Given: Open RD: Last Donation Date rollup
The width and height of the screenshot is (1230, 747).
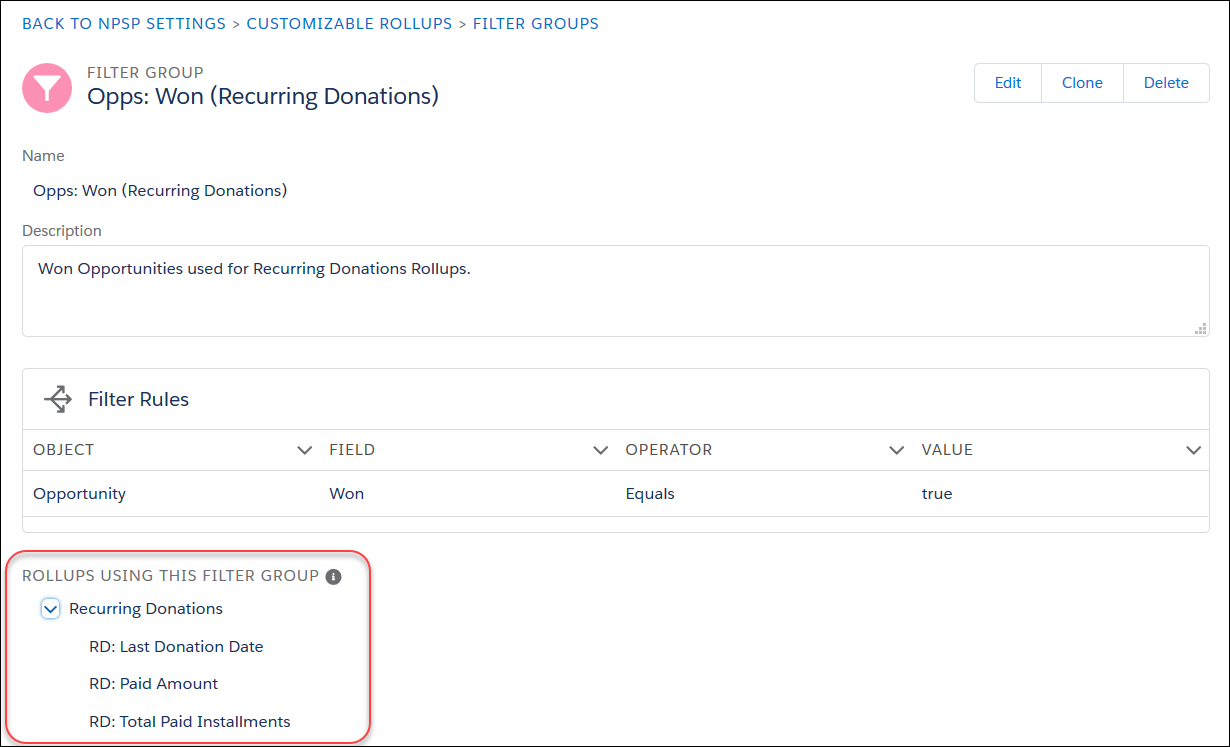Looking at the screenshot, I should 176,646.
